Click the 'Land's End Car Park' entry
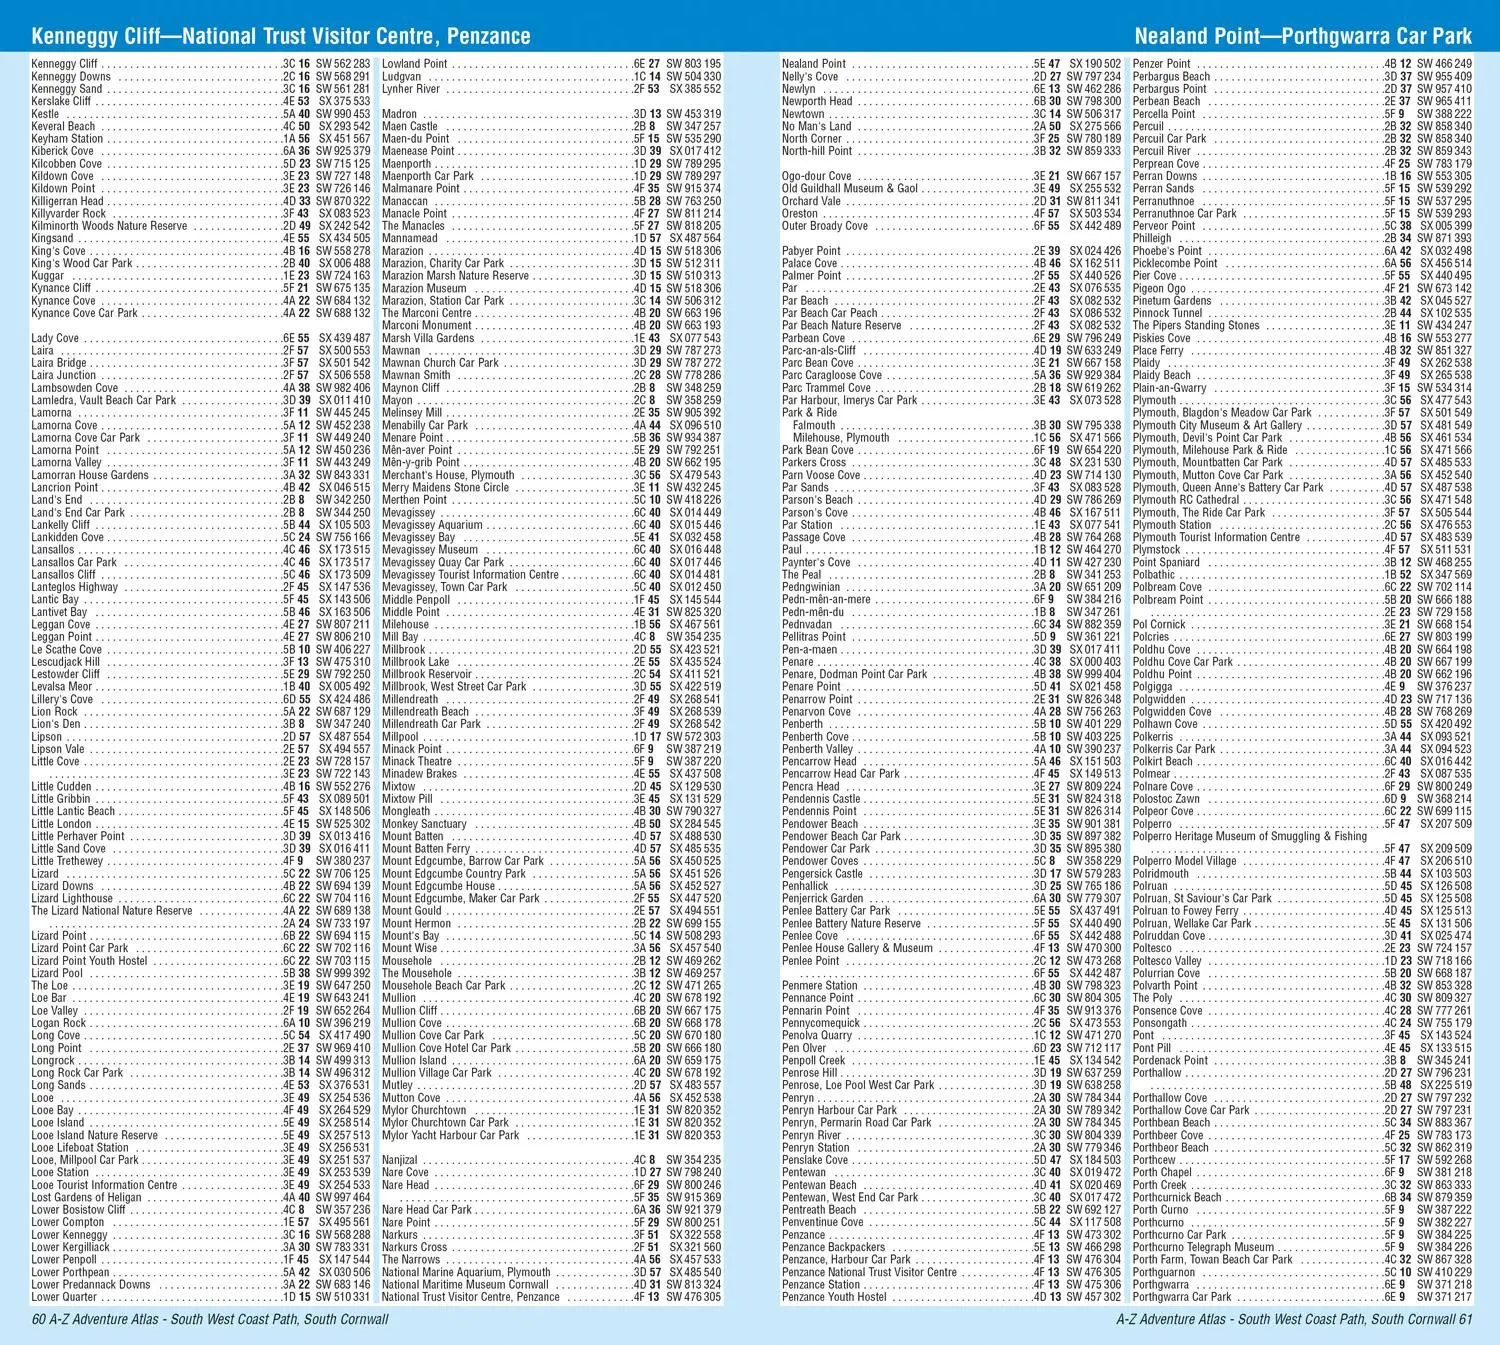Screen dimensions: 1500x1345 tap(200, 512)
